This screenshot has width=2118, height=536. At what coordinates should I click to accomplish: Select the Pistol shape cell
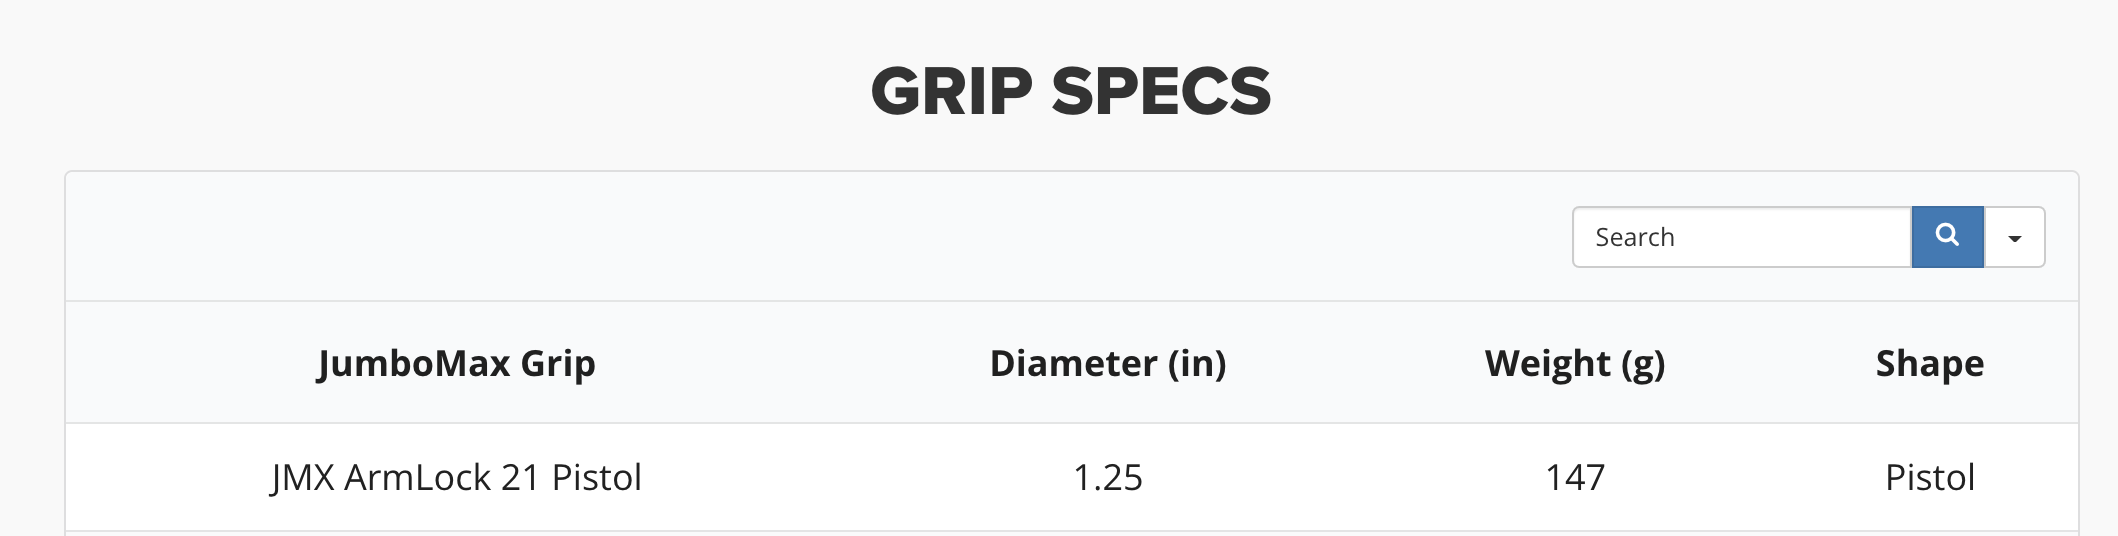pyautogui.click(x=1930, y=478)
